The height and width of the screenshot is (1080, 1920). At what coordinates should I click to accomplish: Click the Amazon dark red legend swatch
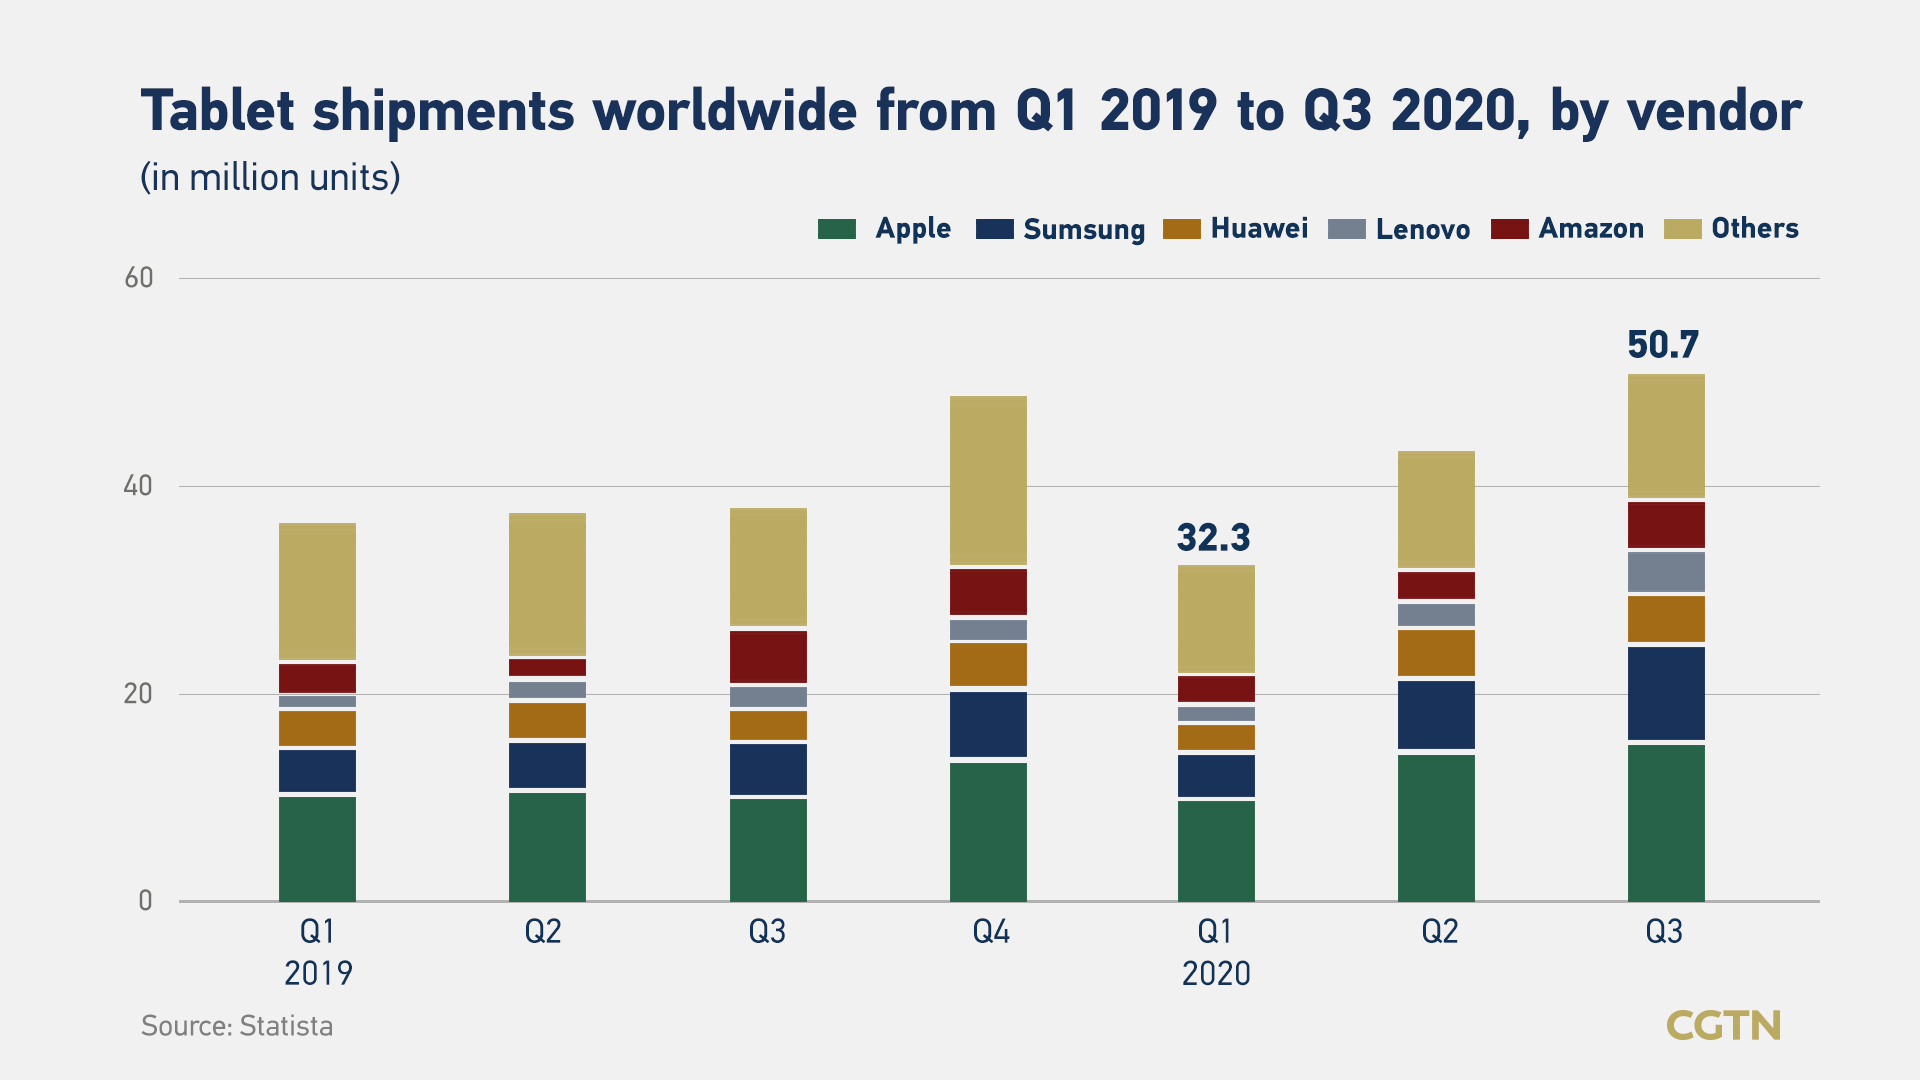1509,229
